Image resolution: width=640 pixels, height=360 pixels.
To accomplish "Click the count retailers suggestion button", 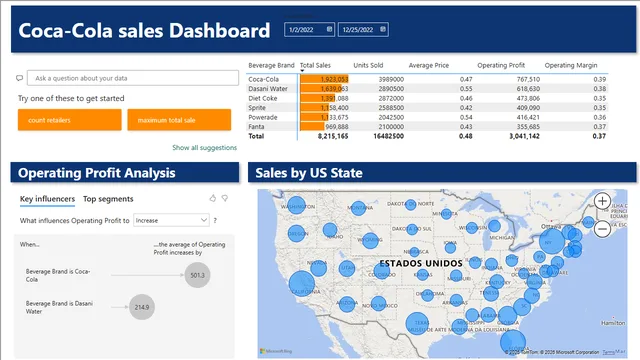I will pyautogui.click(x=69, y=120).
